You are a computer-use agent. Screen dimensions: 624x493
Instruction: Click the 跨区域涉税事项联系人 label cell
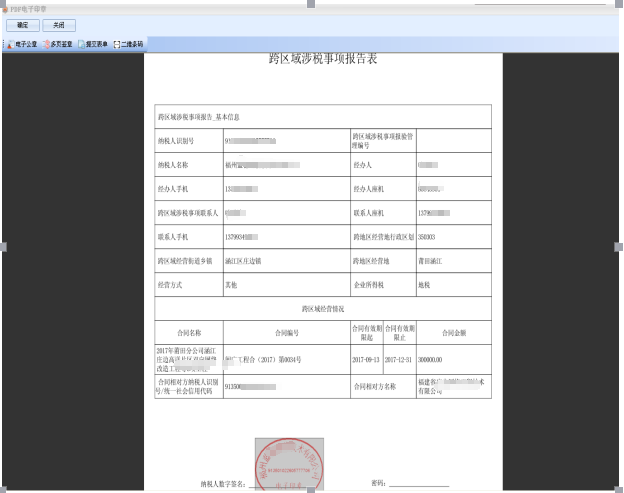189,213
